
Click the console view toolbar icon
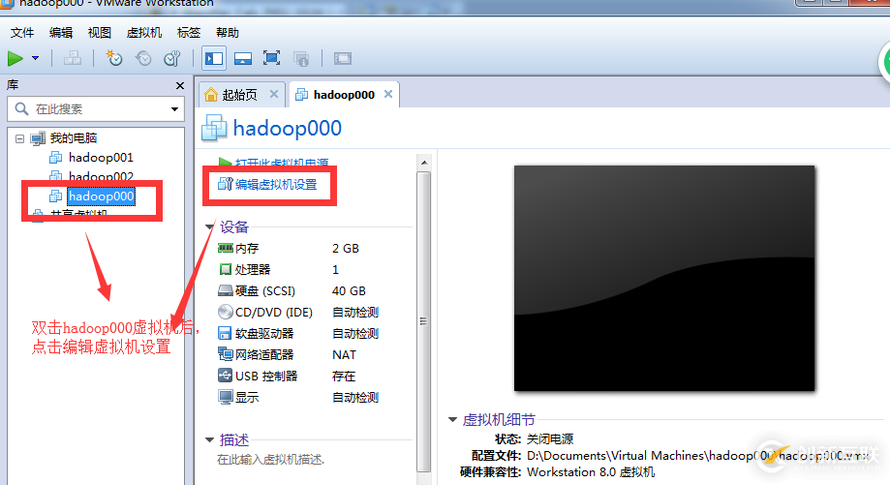click(x=342, y=58)
